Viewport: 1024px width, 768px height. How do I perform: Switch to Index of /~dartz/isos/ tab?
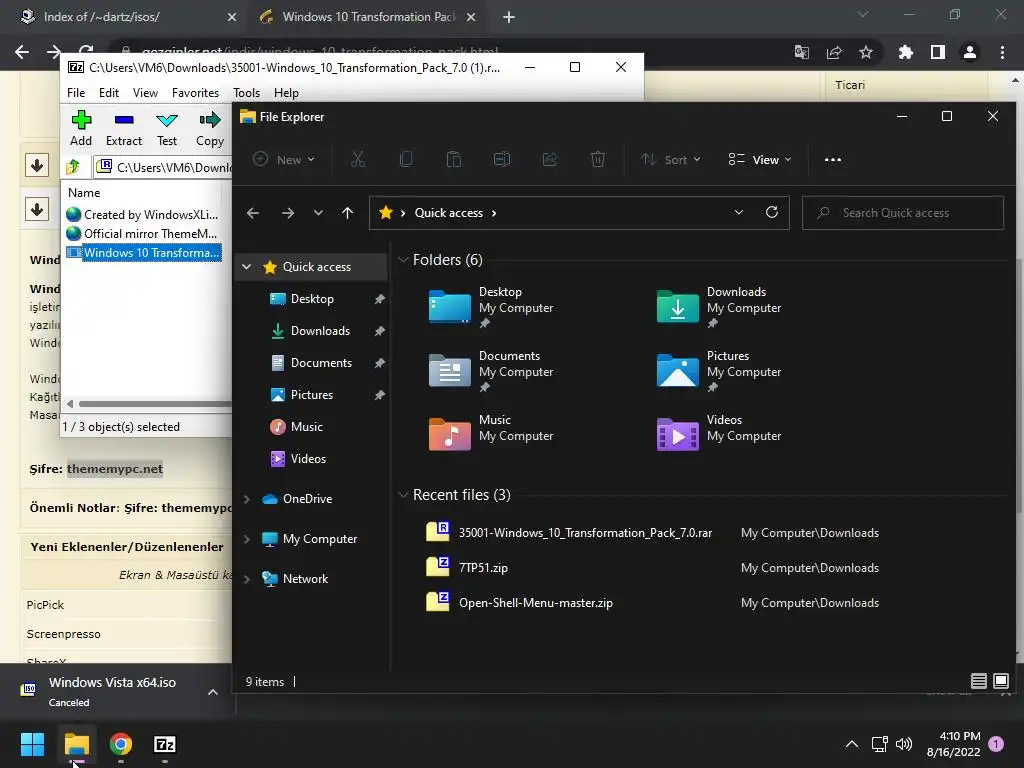(x=124, y=17)
